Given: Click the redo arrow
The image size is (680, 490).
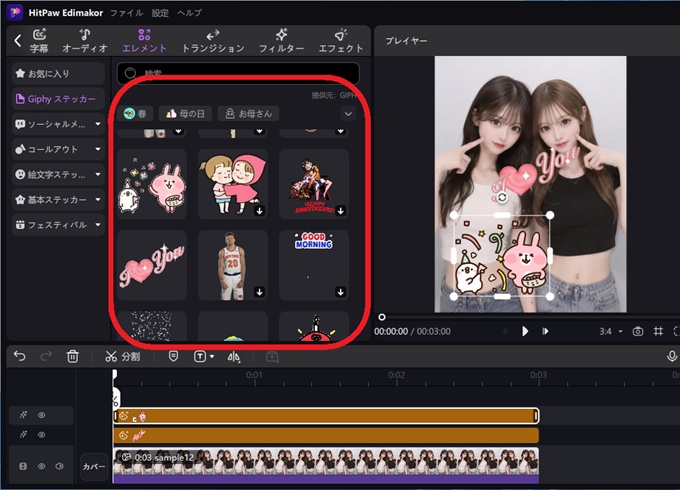Looking at the screenshot, I should tap(46, 356).
